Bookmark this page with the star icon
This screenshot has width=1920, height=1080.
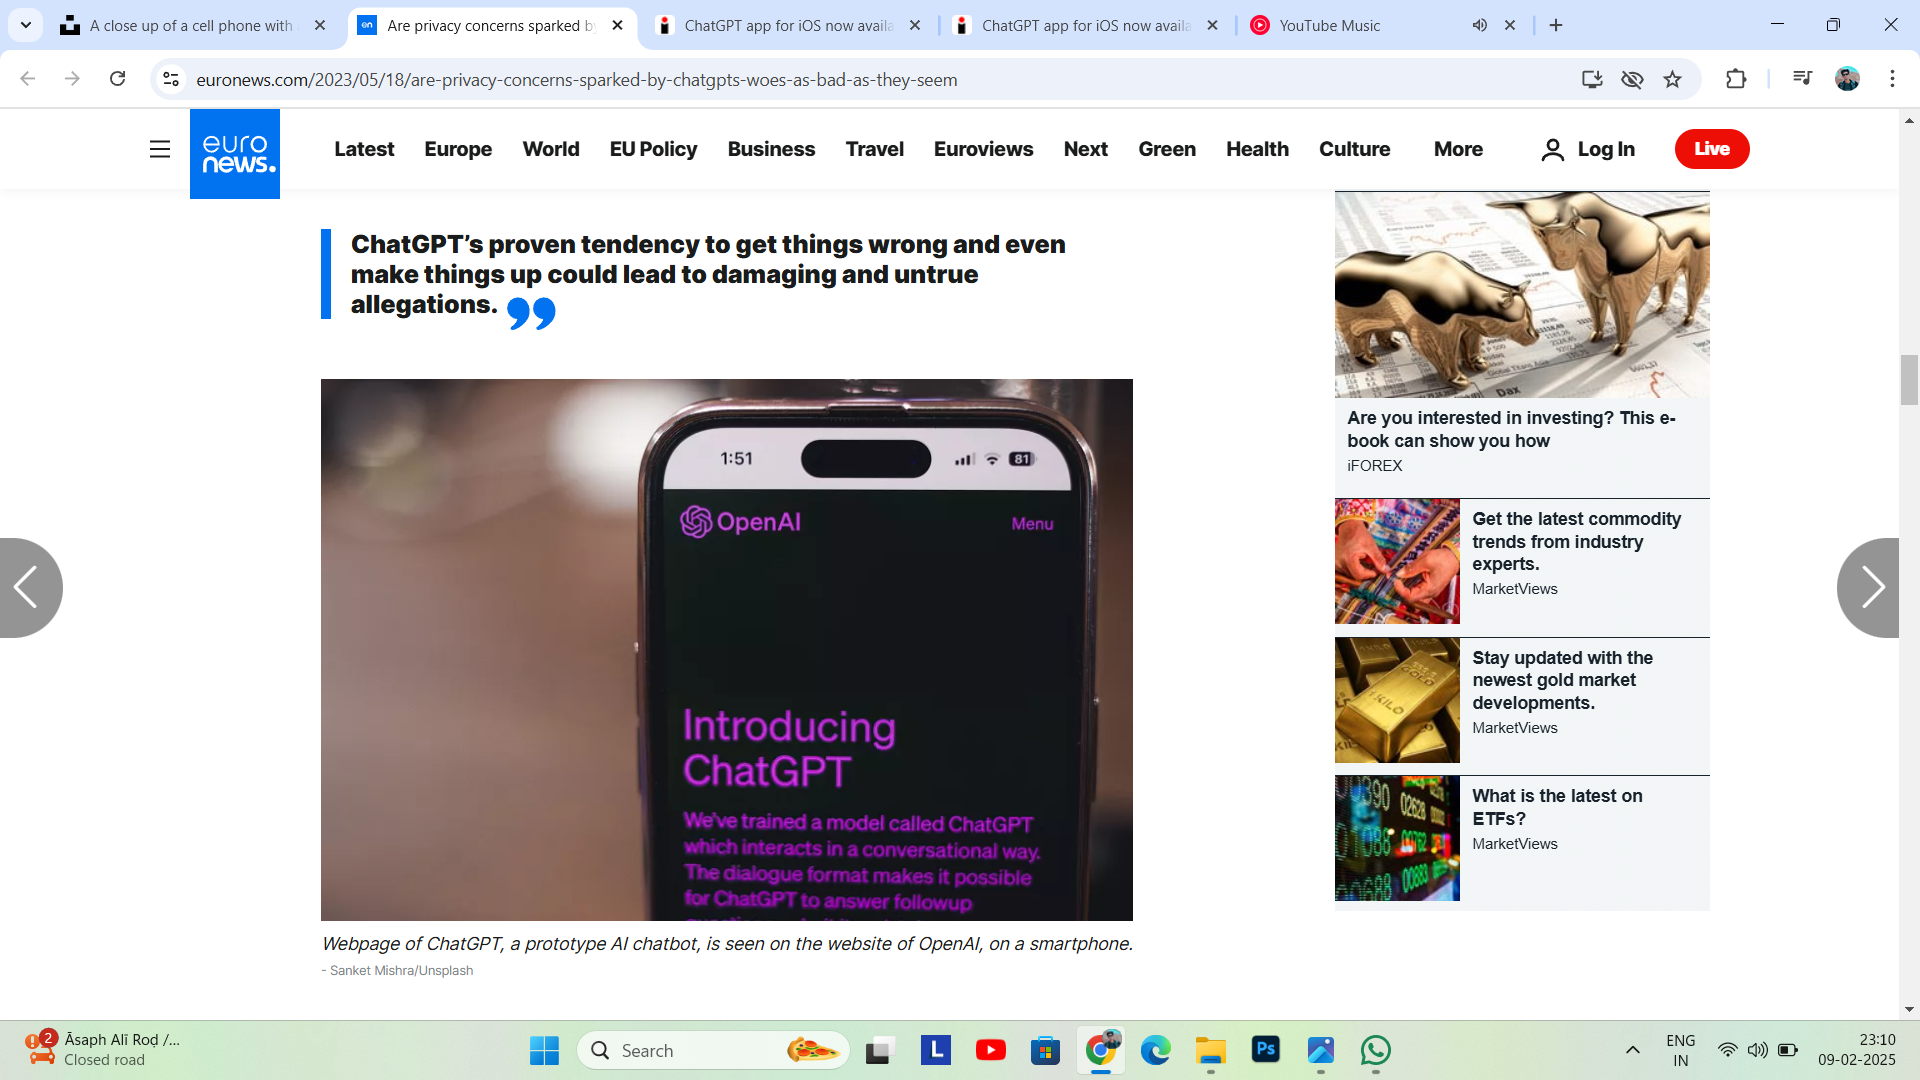[1672, 79]
